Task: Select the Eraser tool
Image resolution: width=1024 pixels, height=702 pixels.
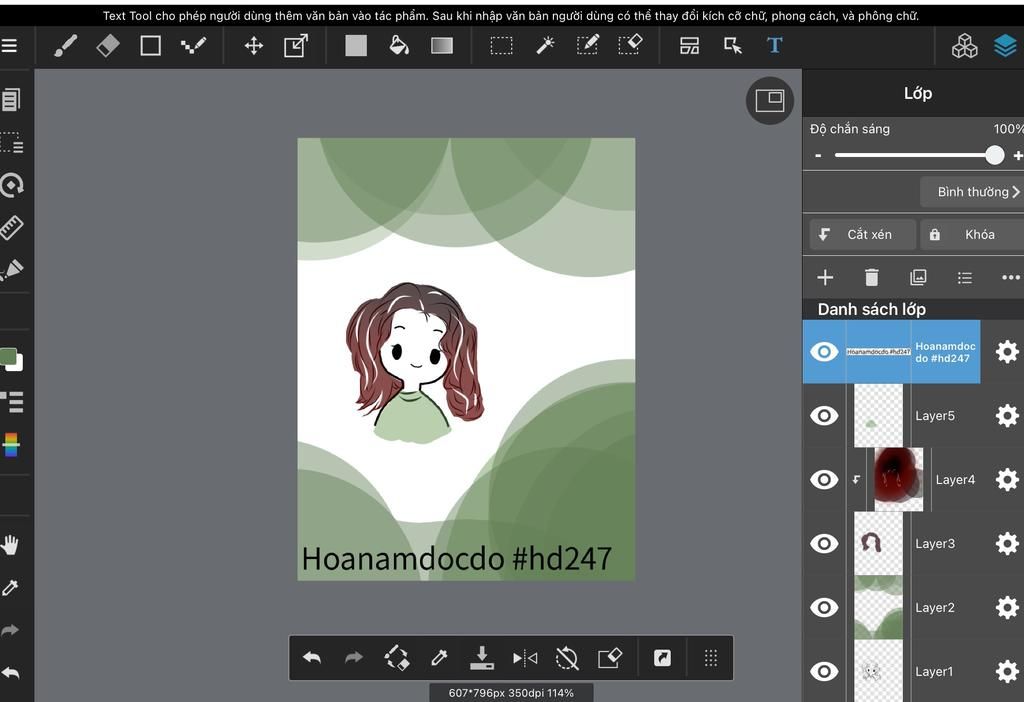Action: [x=108, y=46]
